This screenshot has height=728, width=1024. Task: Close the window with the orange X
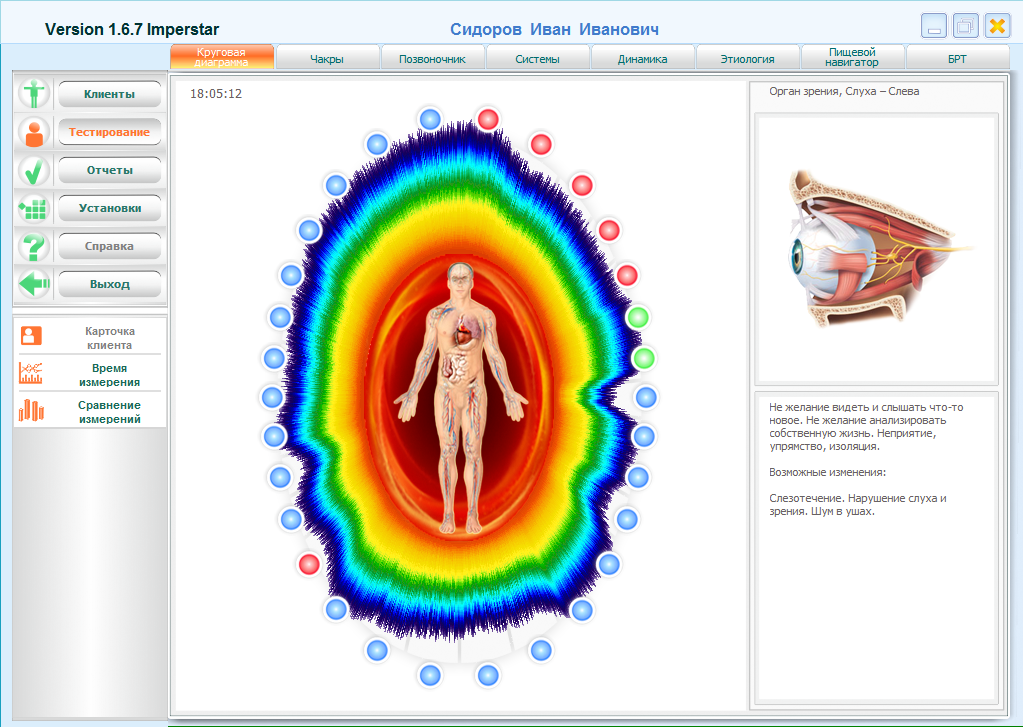[x=997, y=26]
